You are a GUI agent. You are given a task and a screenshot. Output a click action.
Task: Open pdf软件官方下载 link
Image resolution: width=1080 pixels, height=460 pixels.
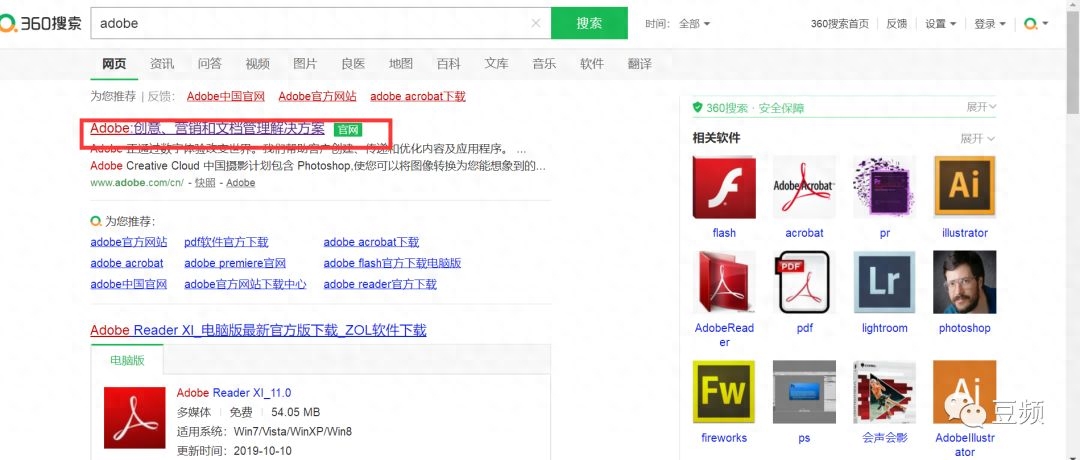click(x=227, y=242)
